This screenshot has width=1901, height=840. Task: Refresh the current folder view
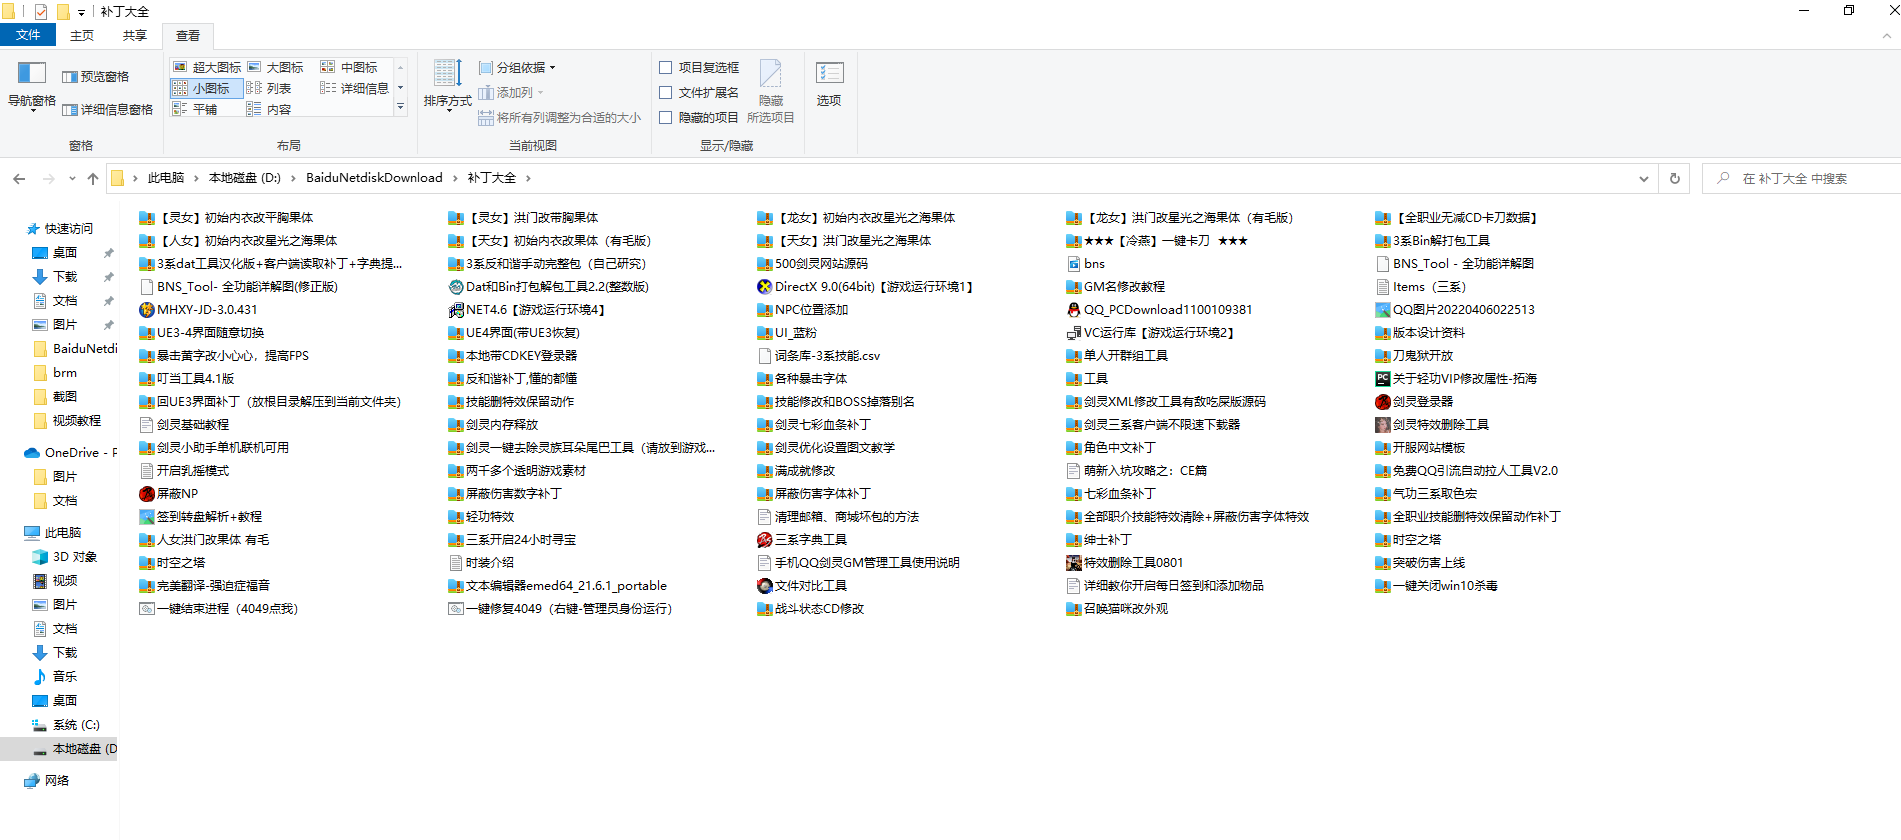(x=1675, y=179)
